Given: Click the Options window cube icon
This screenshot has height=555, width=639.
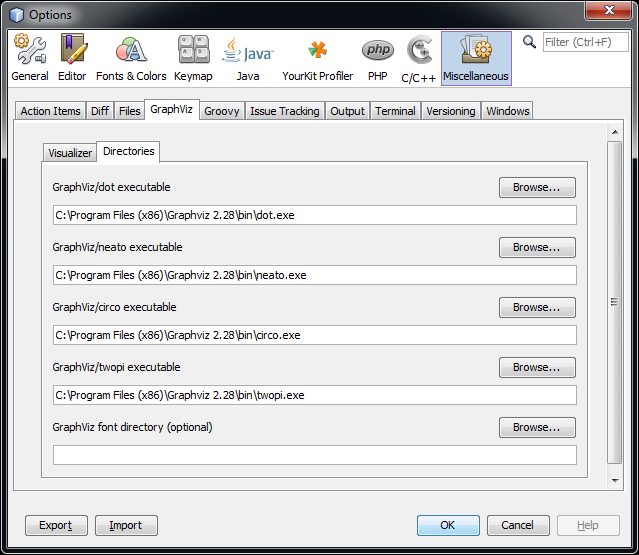Looking at the screenshot, I should (17, 15).
